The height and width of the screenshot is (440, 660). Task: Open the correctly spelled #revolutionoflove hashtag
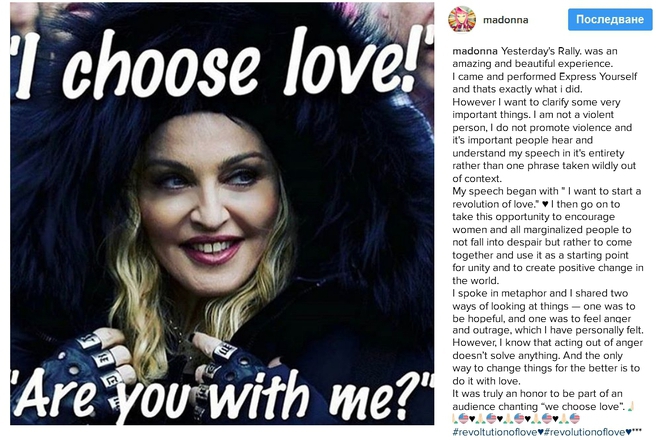pos(585,432)
